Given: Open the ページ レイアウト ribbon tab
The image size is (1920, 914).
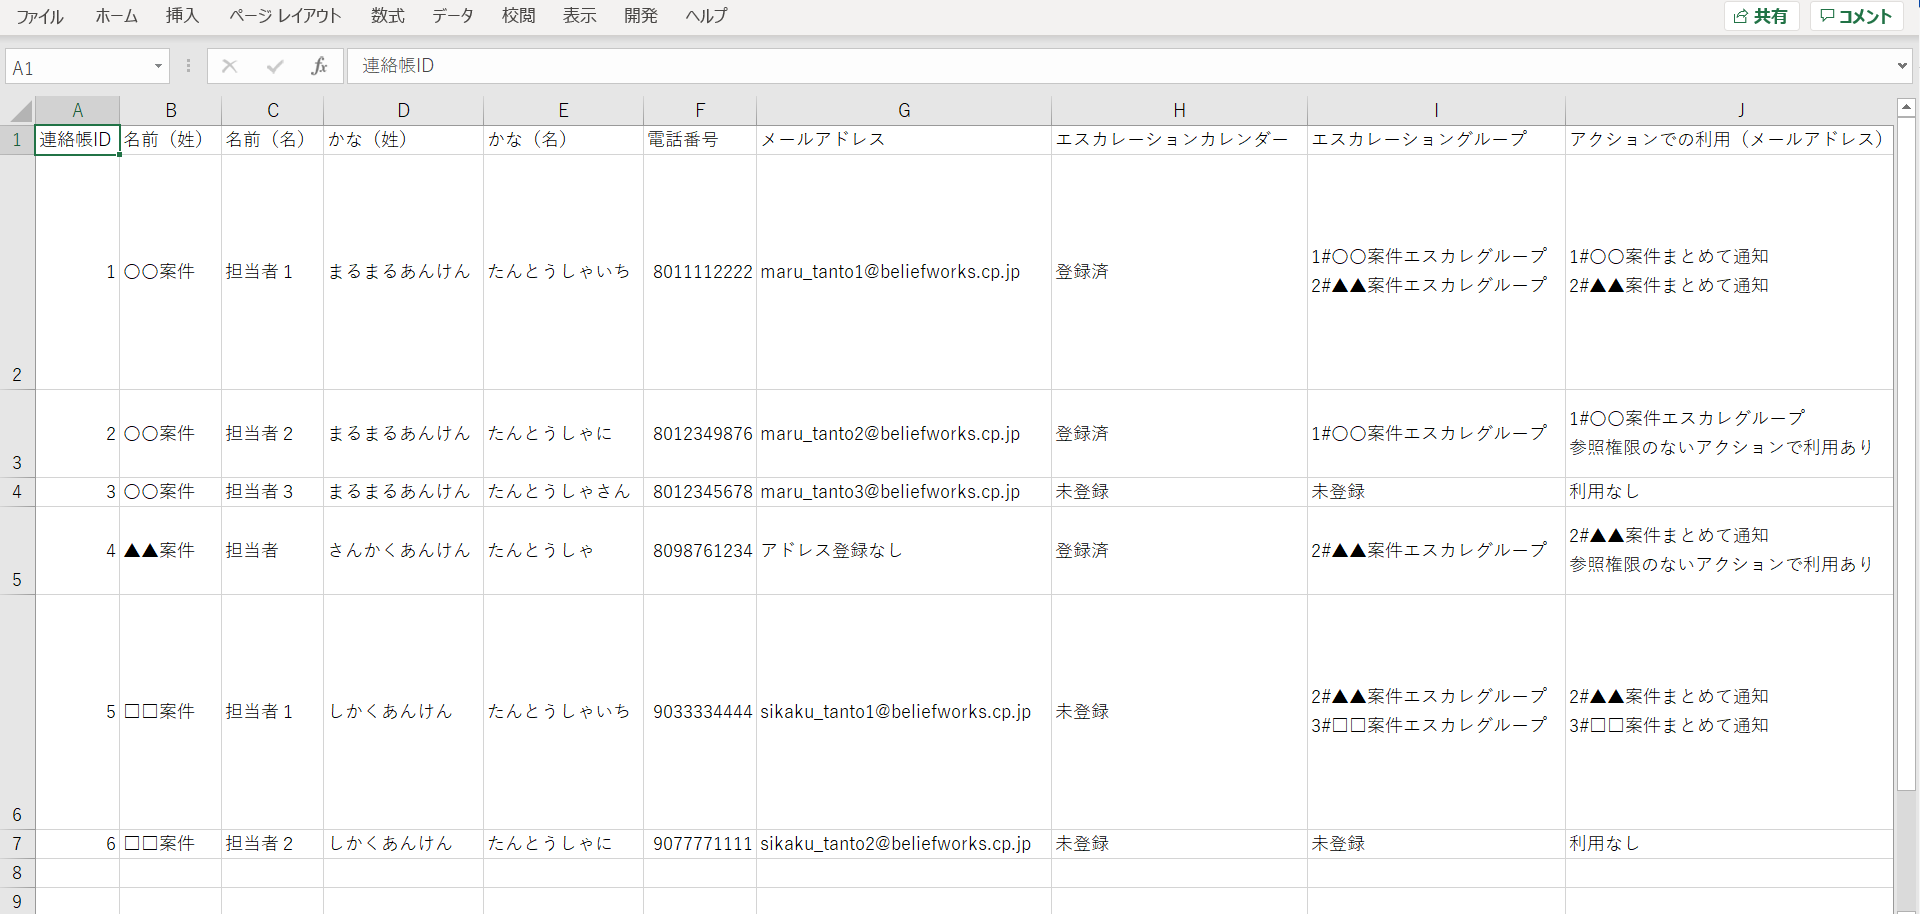Looking at the screenshot, I should tap(285, 16).
